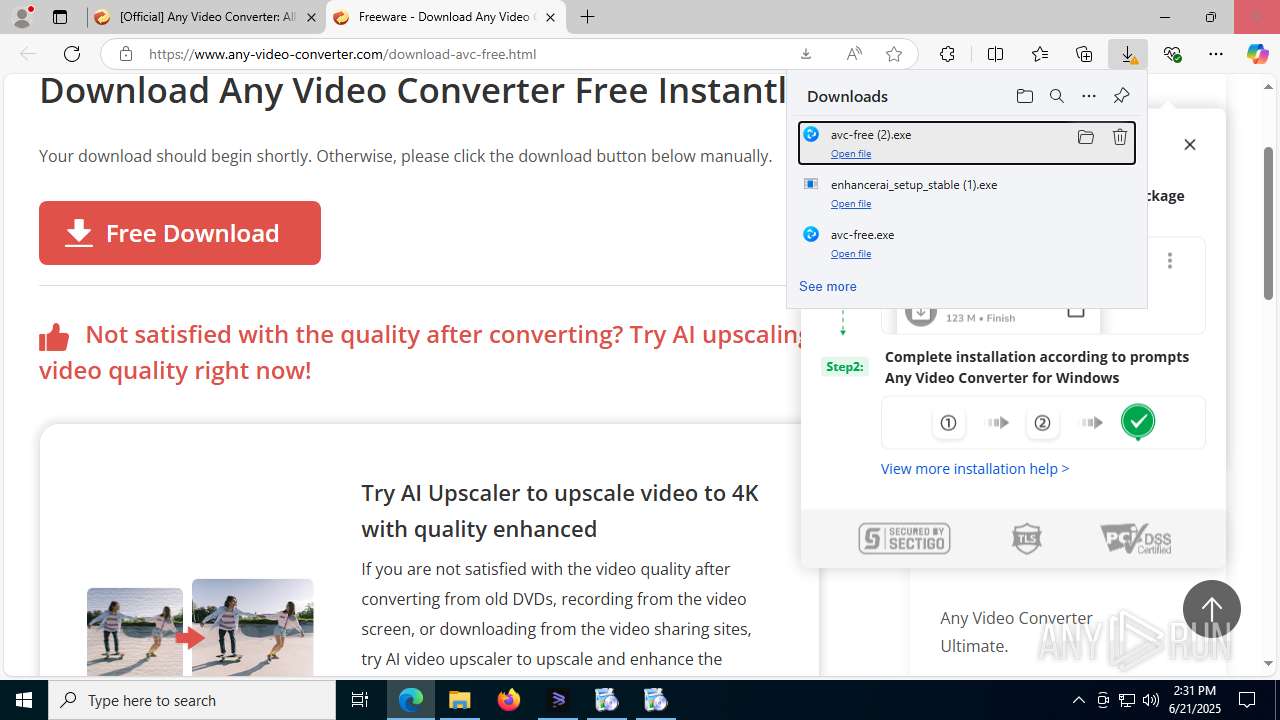Open file link for avc-free (2).exe

point(851,154)
